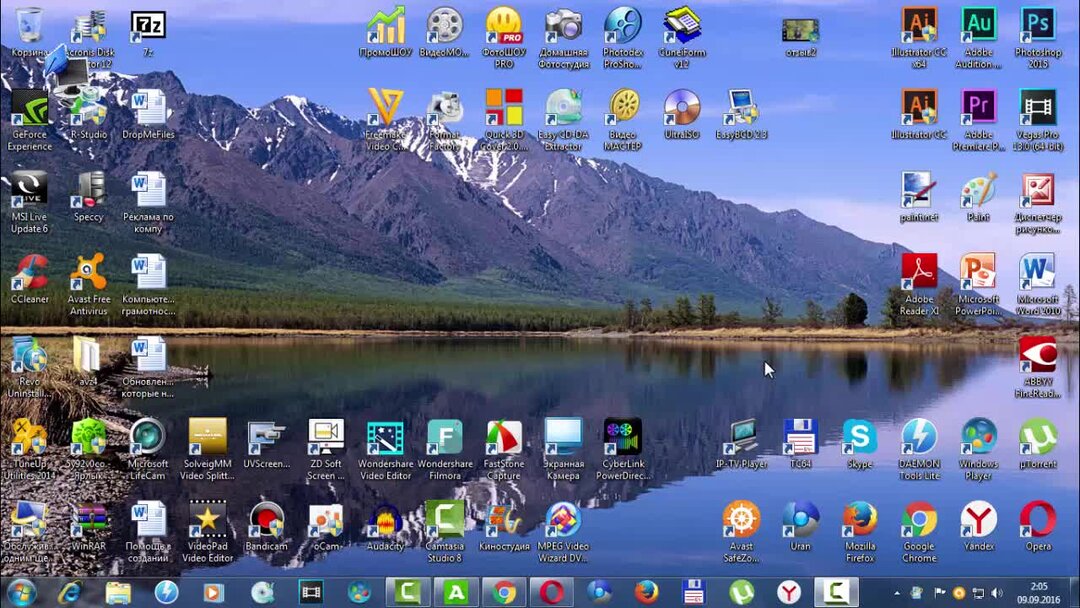The height and width of the screenshot is (608, 1080).
Task: Open VideoPad Video Editor shortcut
Action: click(207, 532)
